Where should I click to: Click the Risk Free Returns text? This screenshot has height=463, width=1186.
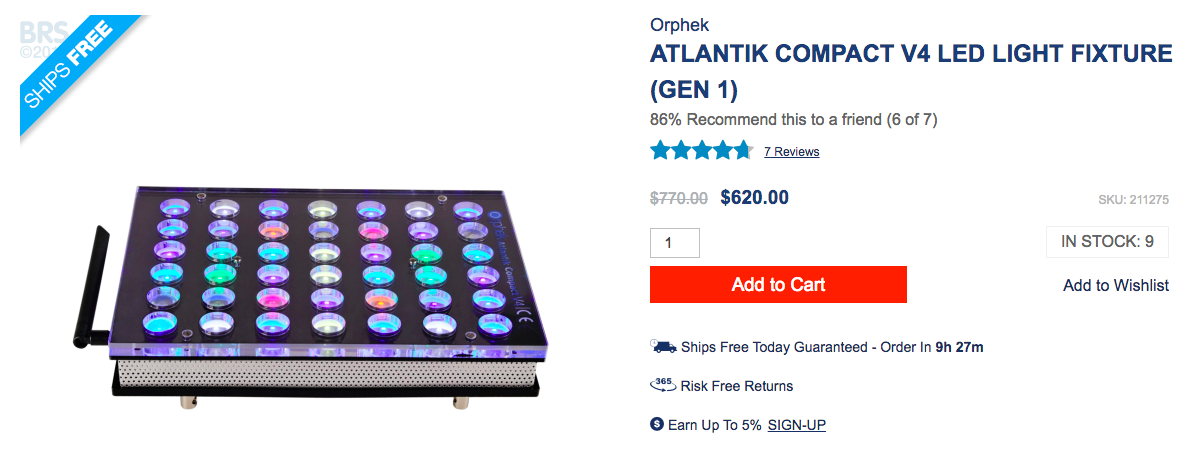coord(737,386)
